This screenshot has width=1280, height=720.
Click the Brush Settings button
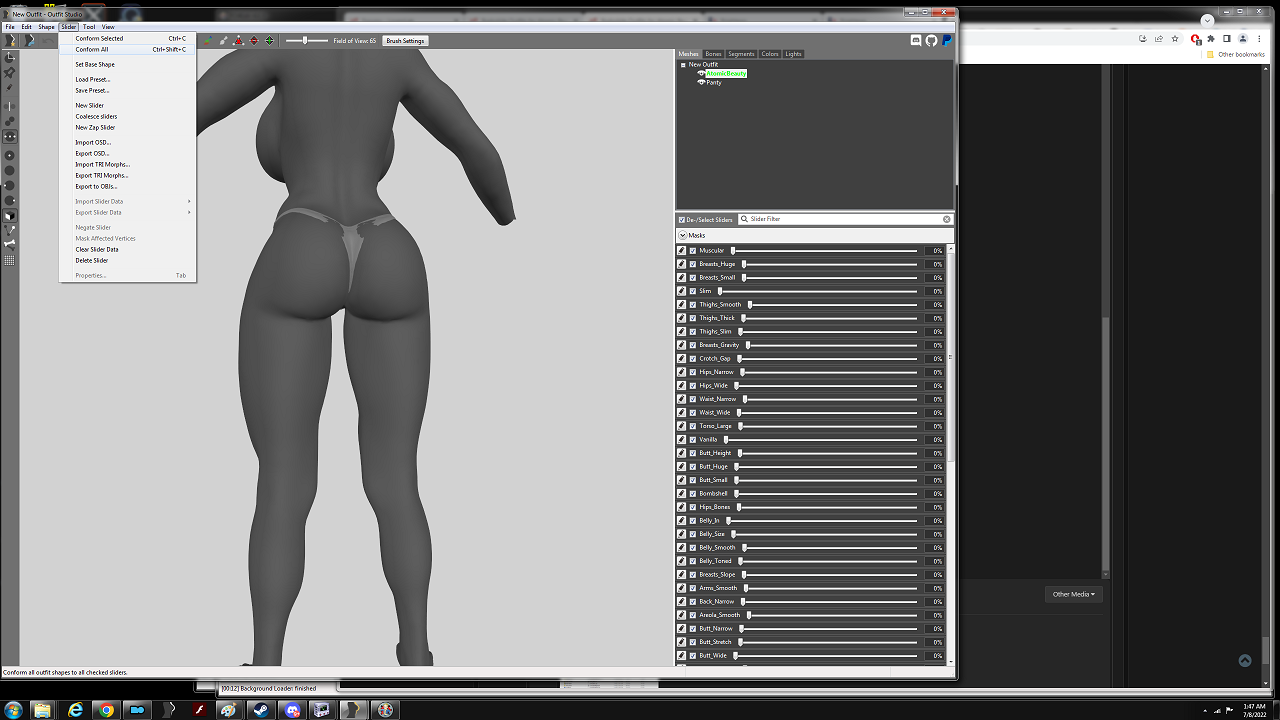(406, 41)
